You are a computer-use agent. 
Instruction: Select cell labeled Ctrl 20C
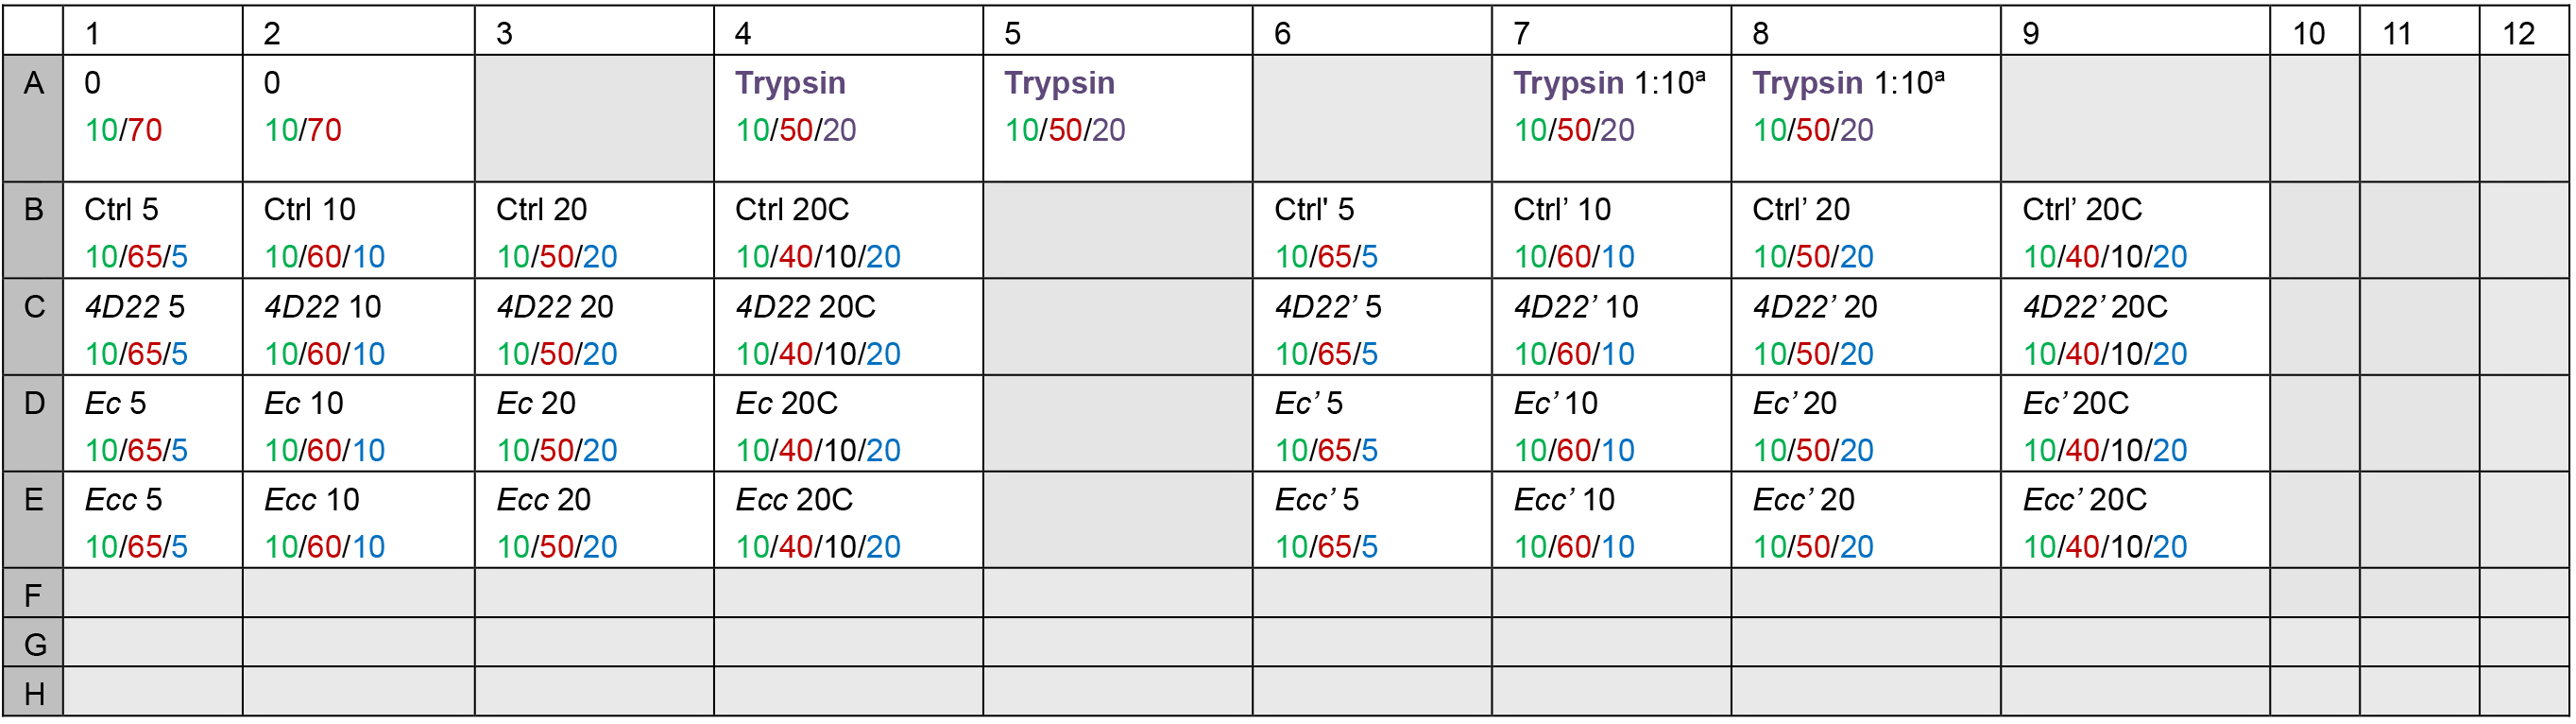tap(848, 230)
